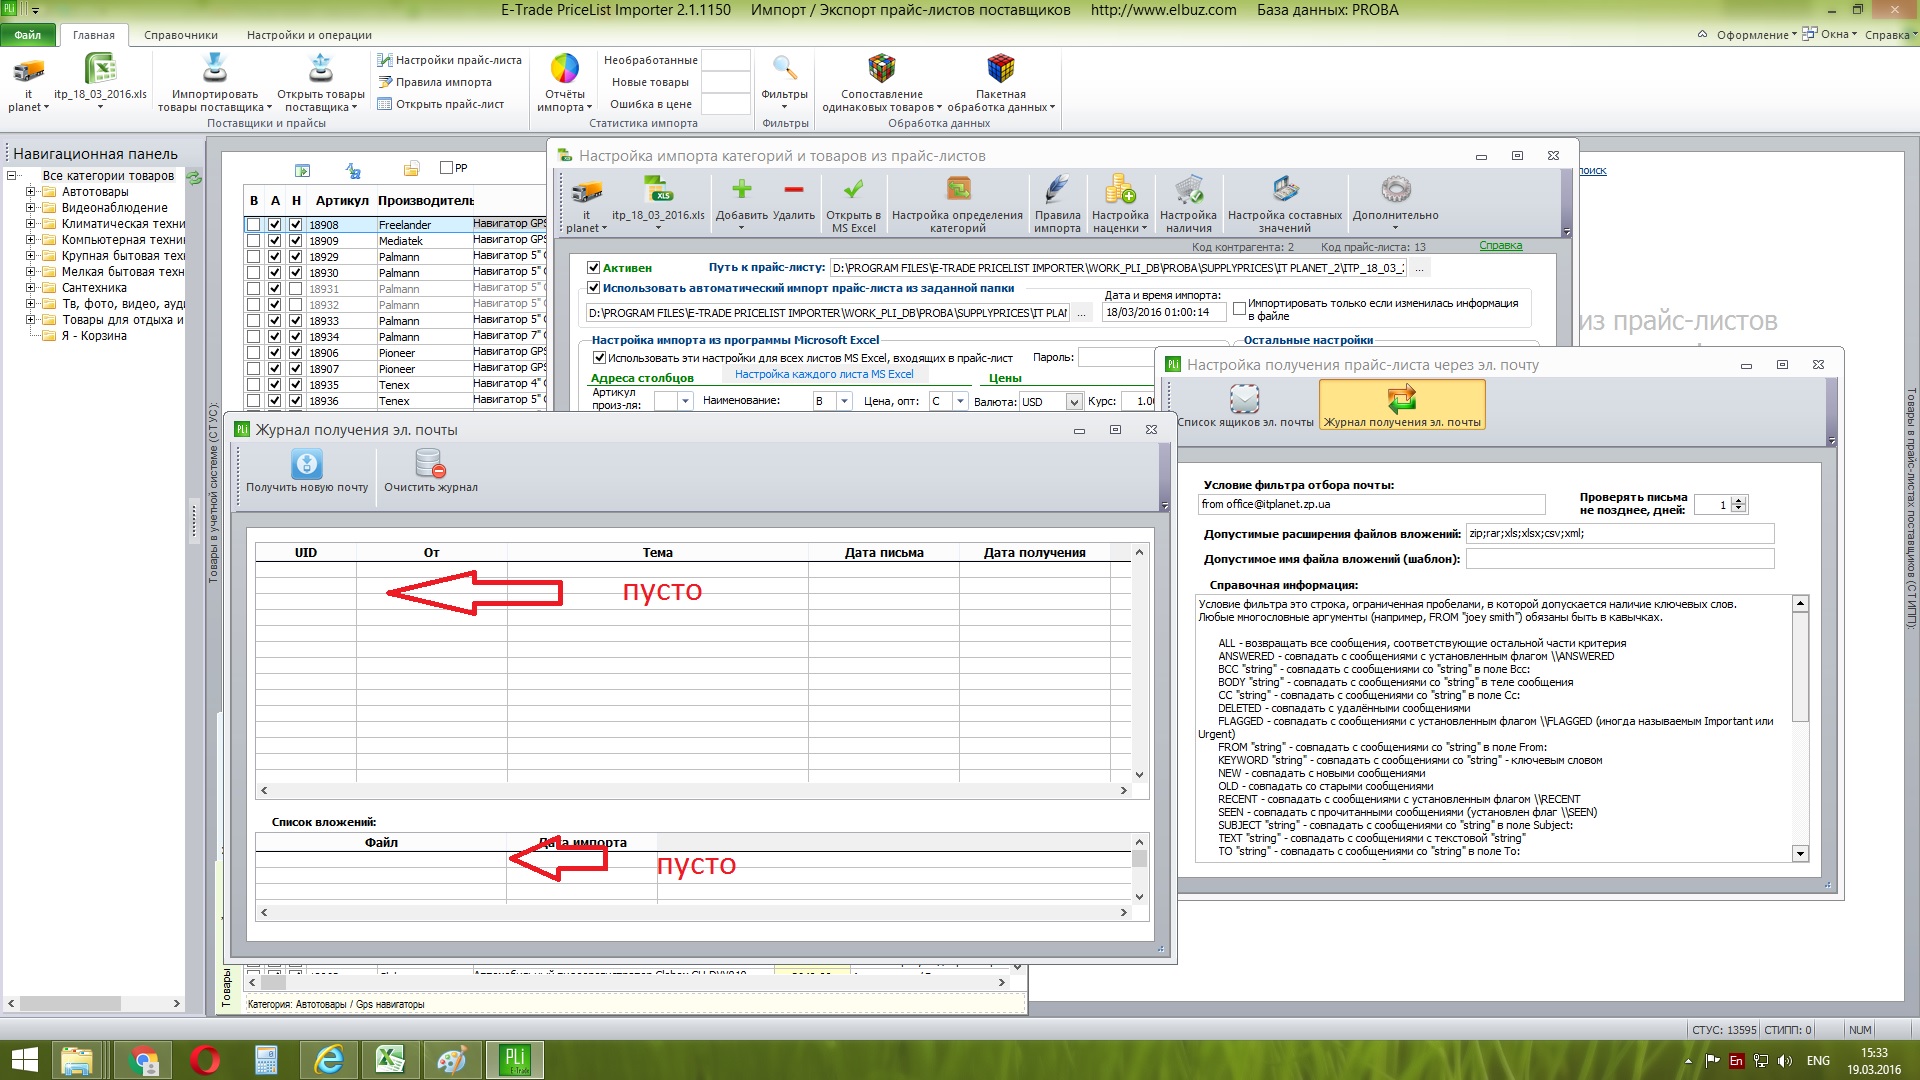Open 'Артикул произ-ля' column dropdown
Image resolution: width=1920 pixels, height=1080 pixels.
(685, 401)
